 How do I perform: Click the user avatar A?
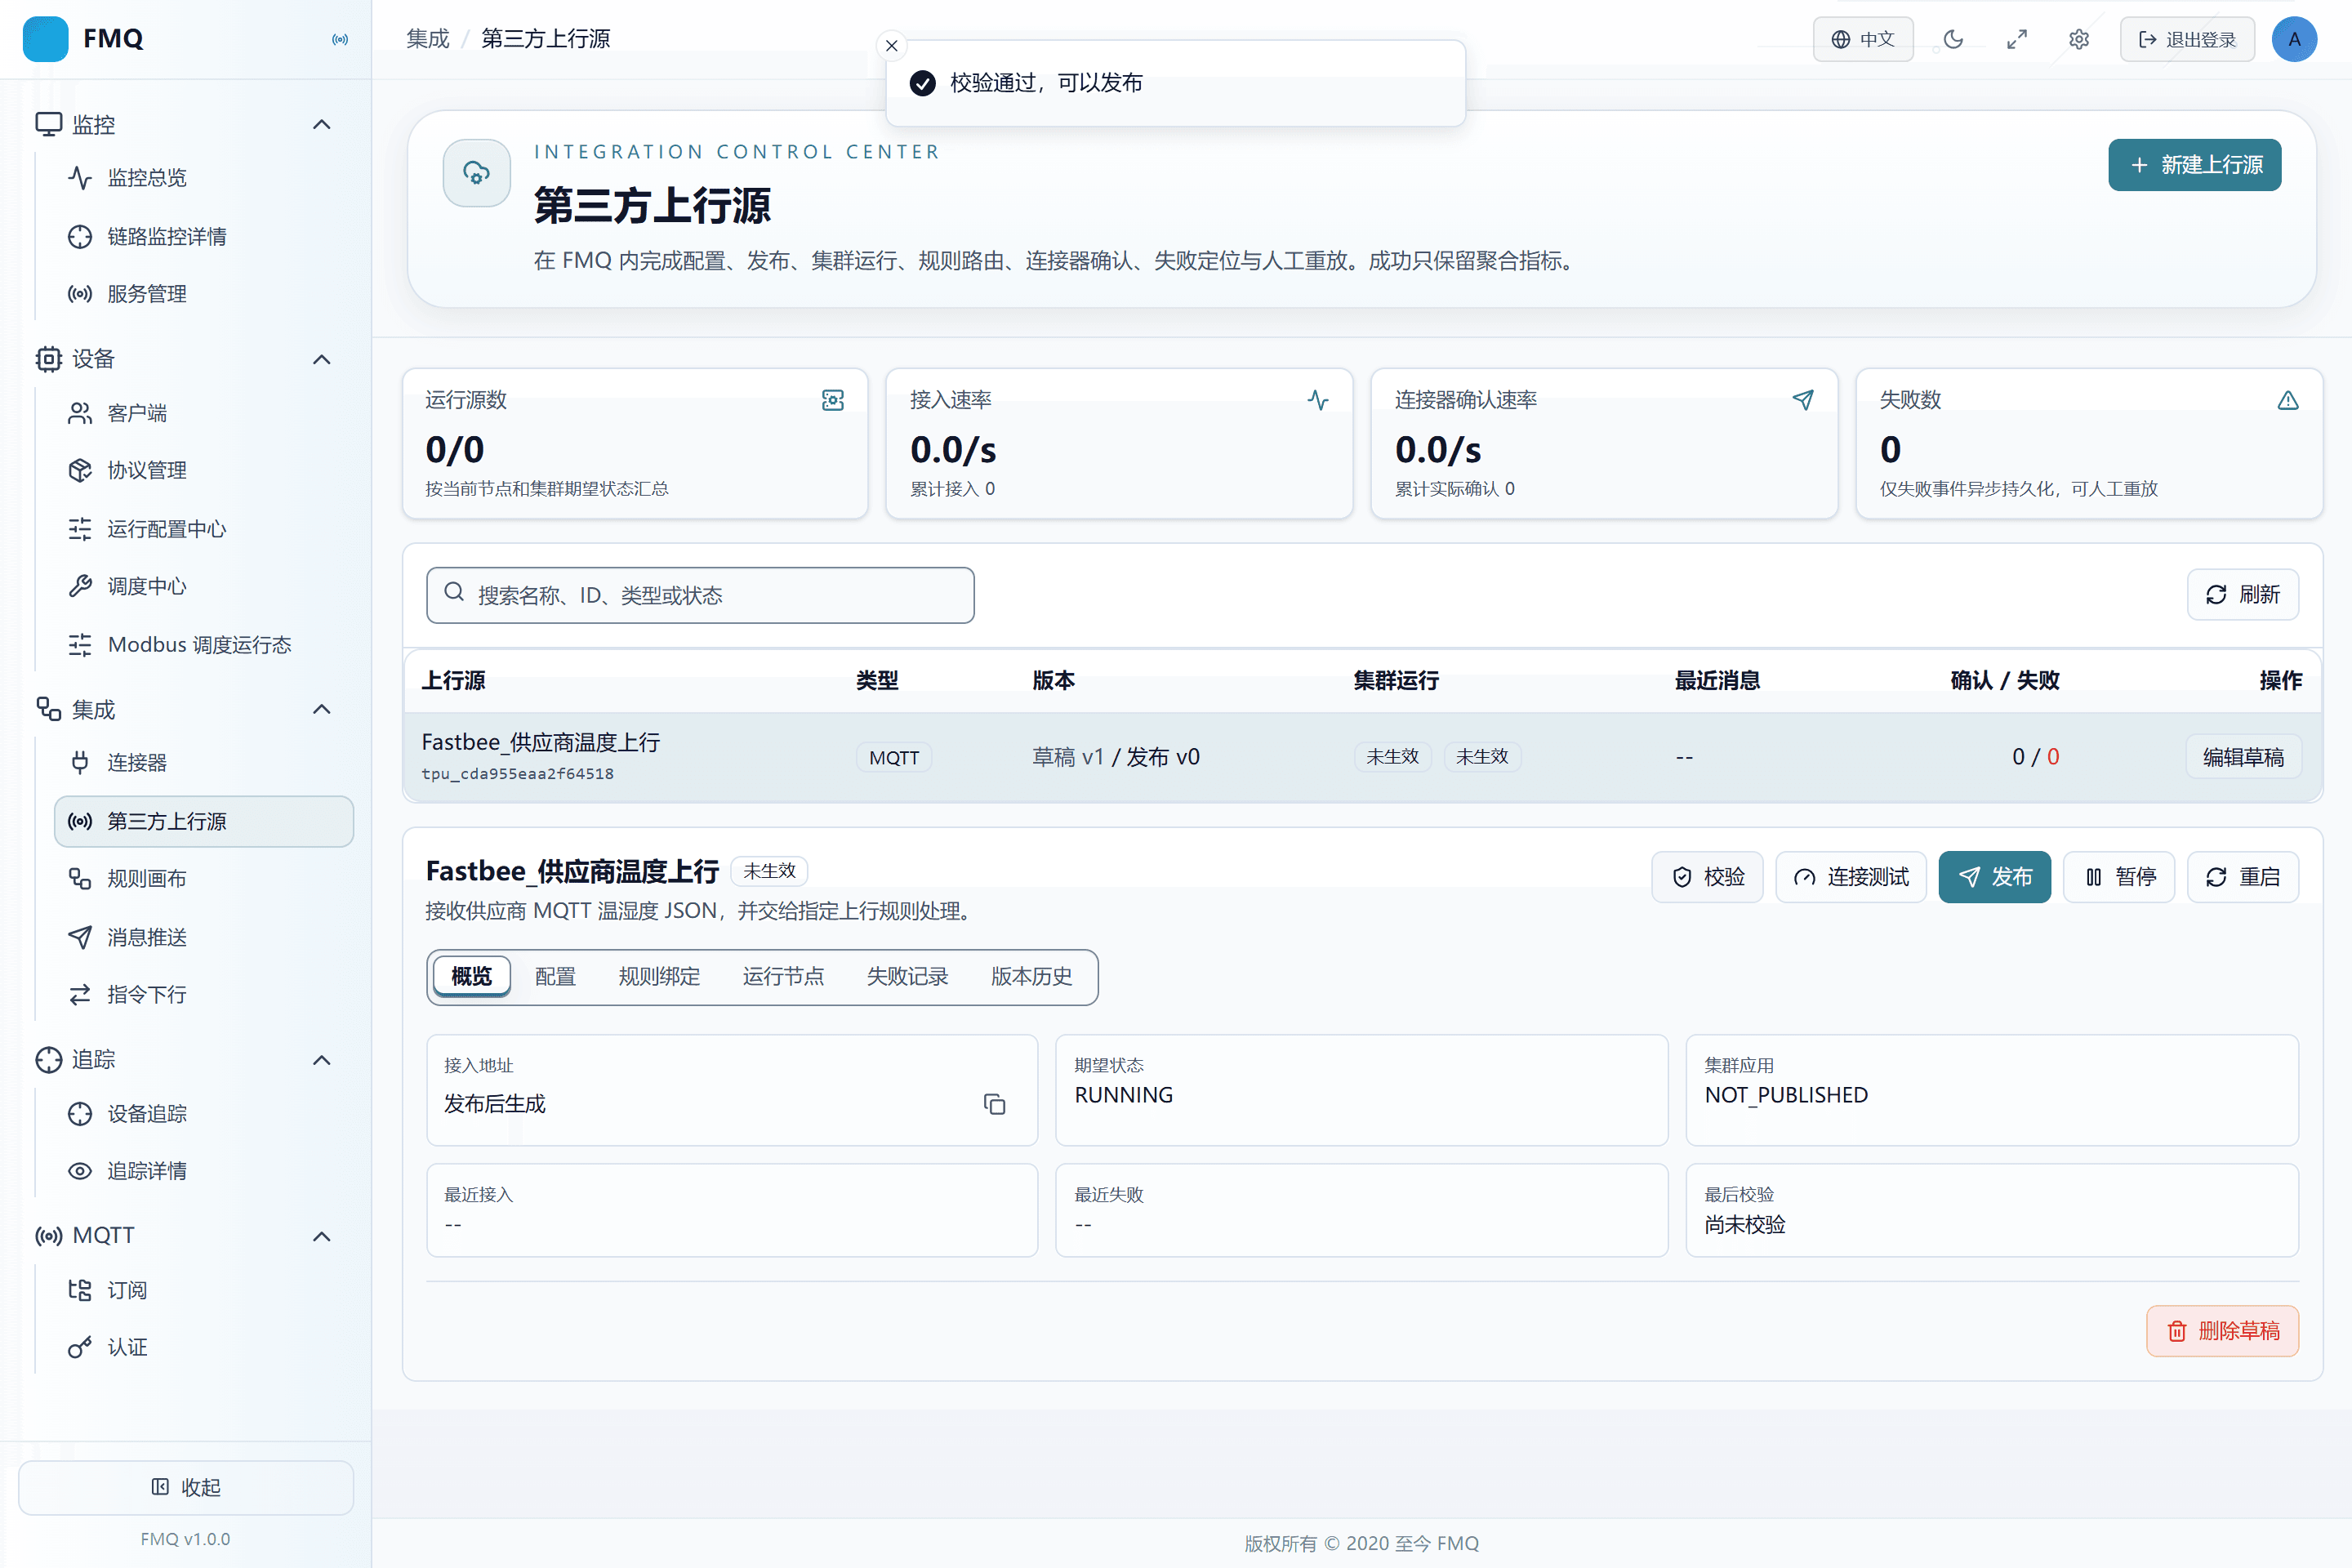2294,39
